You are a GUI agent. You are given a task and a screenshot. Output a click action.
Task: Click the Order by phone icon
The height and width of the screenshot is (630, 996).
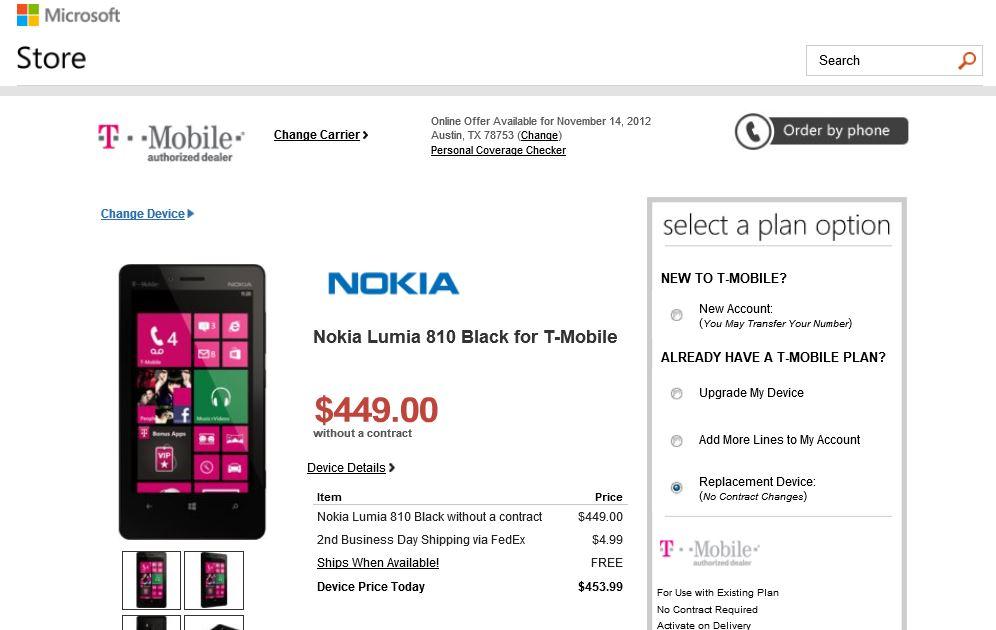click(752, 131)
